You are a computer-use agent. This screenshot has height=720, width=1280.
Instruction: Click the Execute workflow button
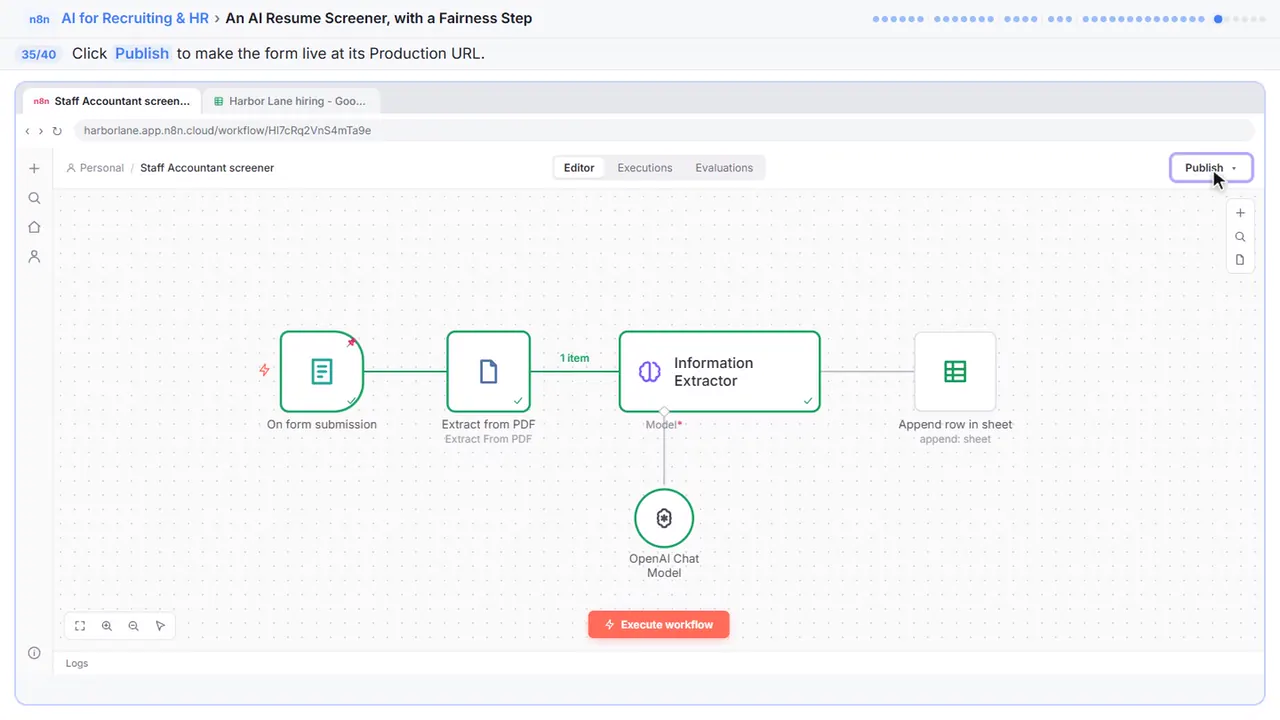click(658, 625)
